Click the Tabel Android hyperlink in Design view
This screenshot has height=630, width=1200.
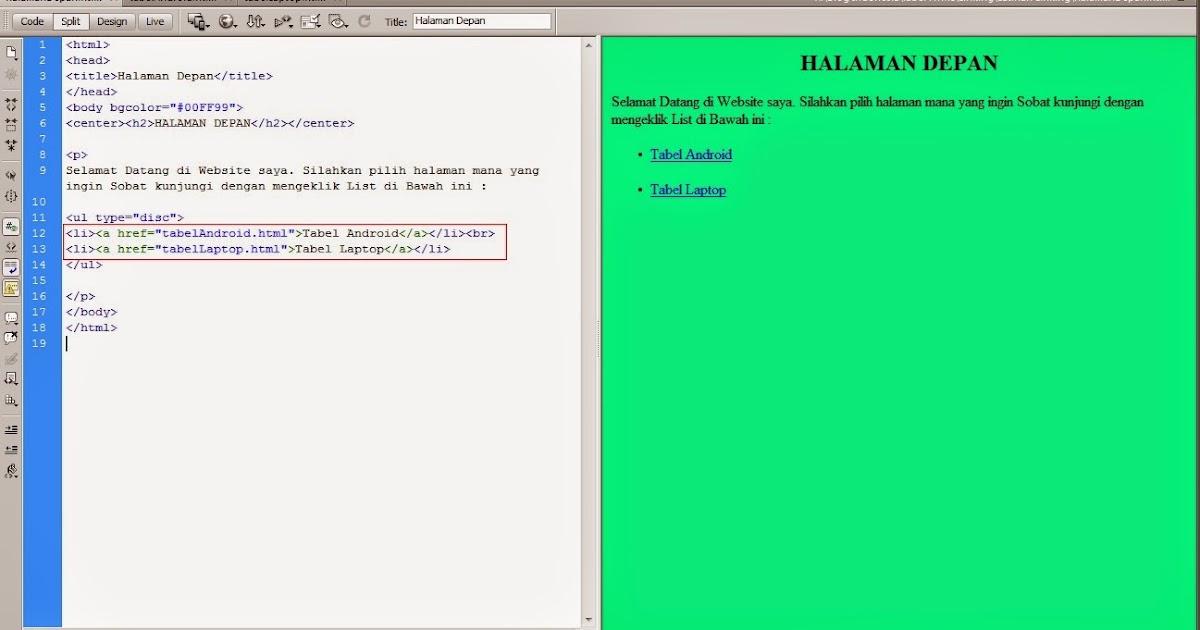691,154
